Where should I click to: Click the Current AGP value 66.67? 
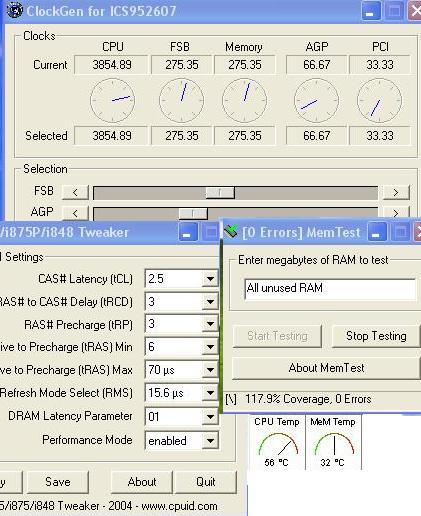pos(317,65)
